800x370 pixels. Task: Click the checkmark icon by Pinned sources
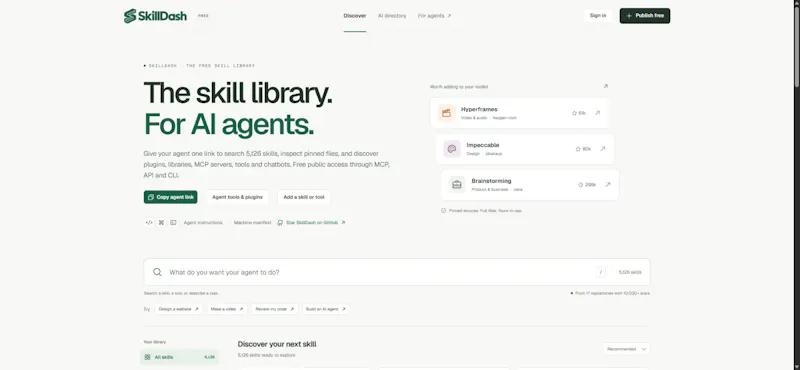[443, 210]
